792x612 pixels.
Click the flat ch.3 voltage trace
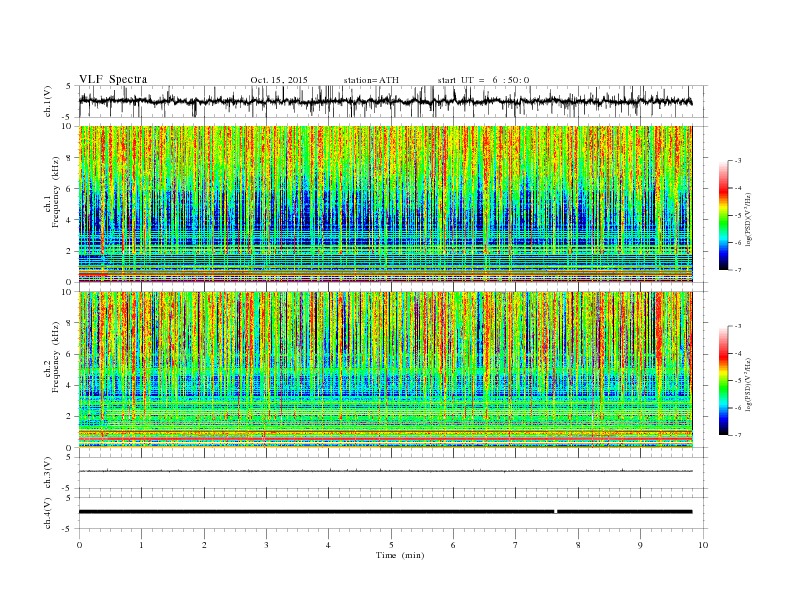coord(385,471)
